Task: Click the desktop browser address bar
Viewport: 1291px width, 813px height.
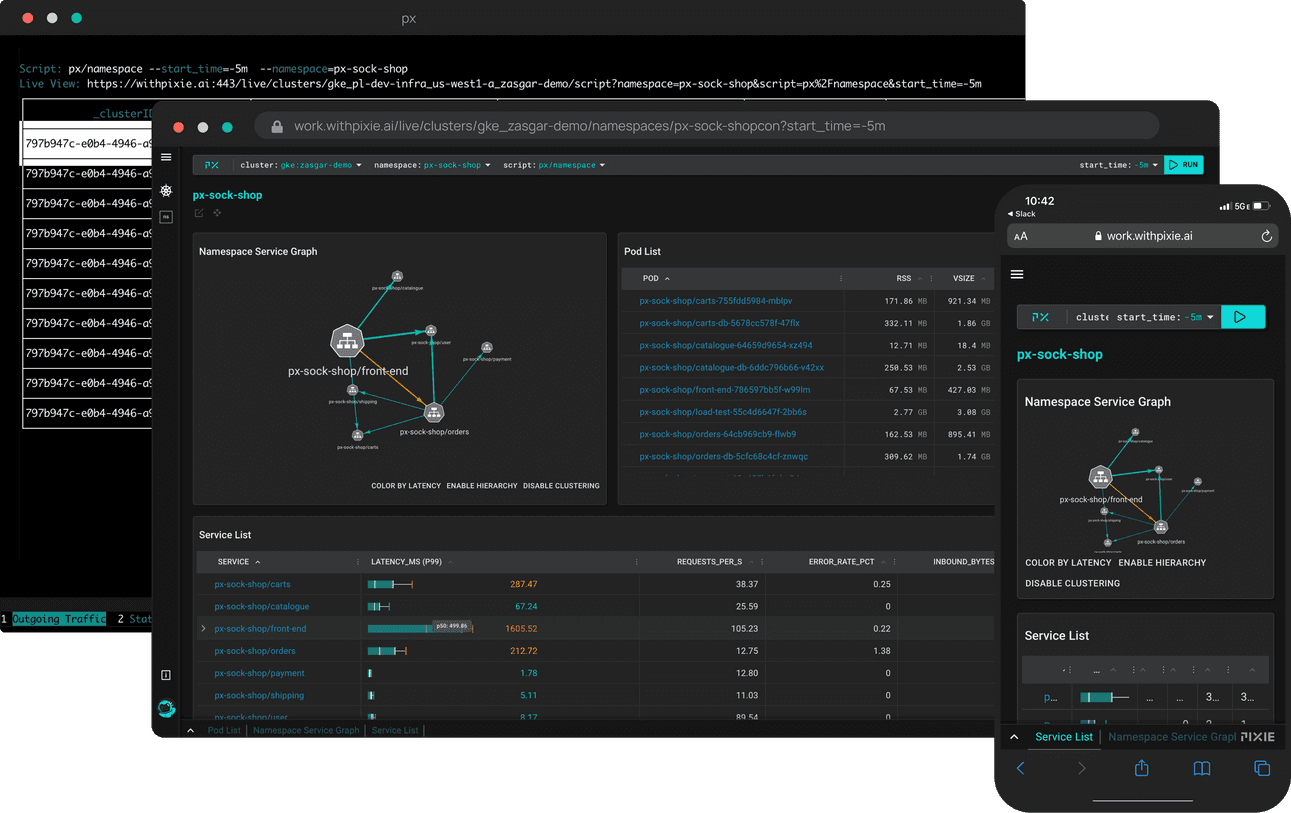Action: 707,126
